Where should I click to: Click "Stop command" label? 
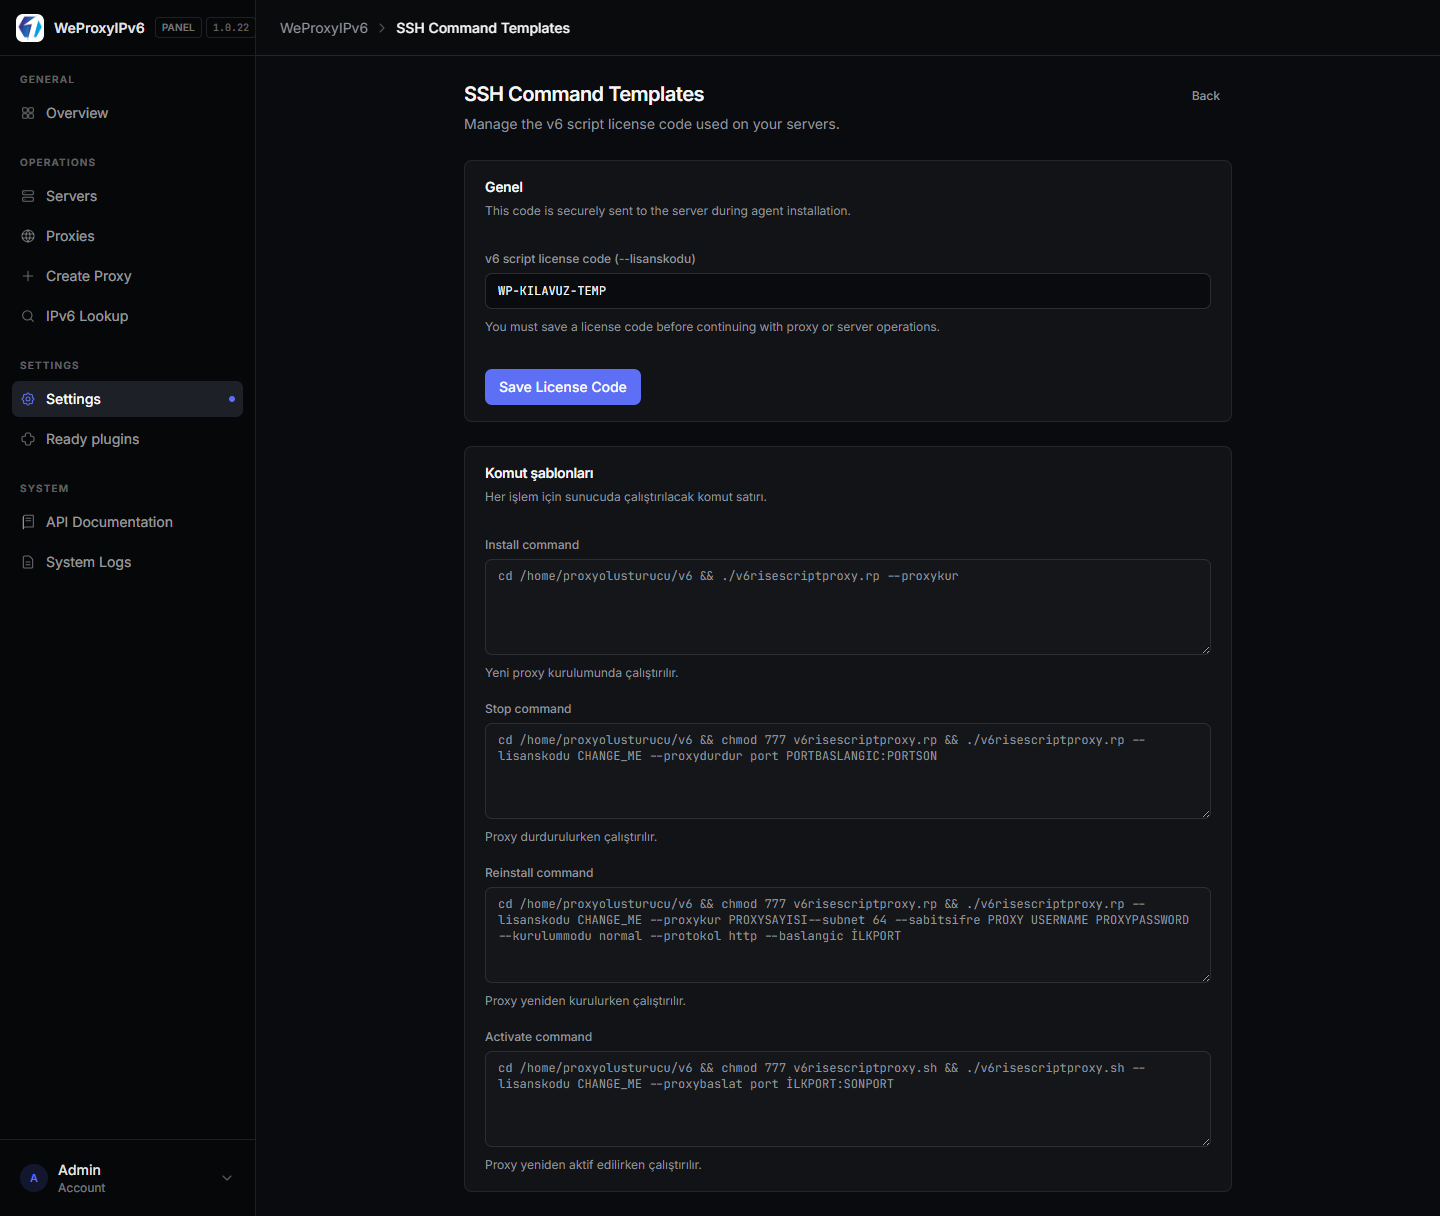[x=528, y=709]
